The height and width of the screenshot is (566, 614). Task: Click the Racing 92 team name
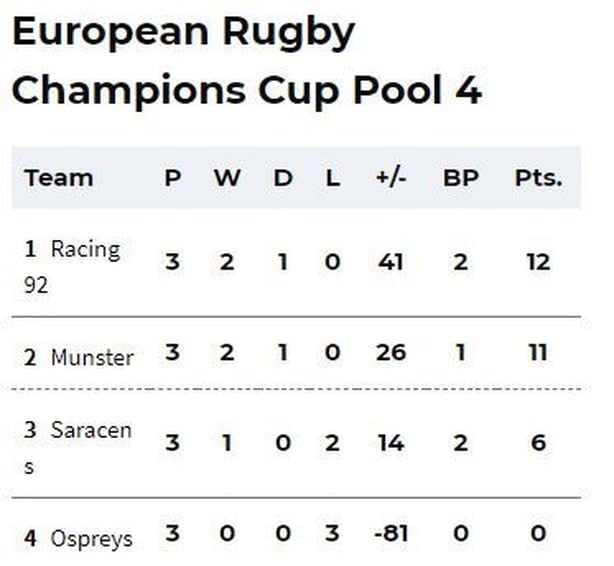coord(72,266)
